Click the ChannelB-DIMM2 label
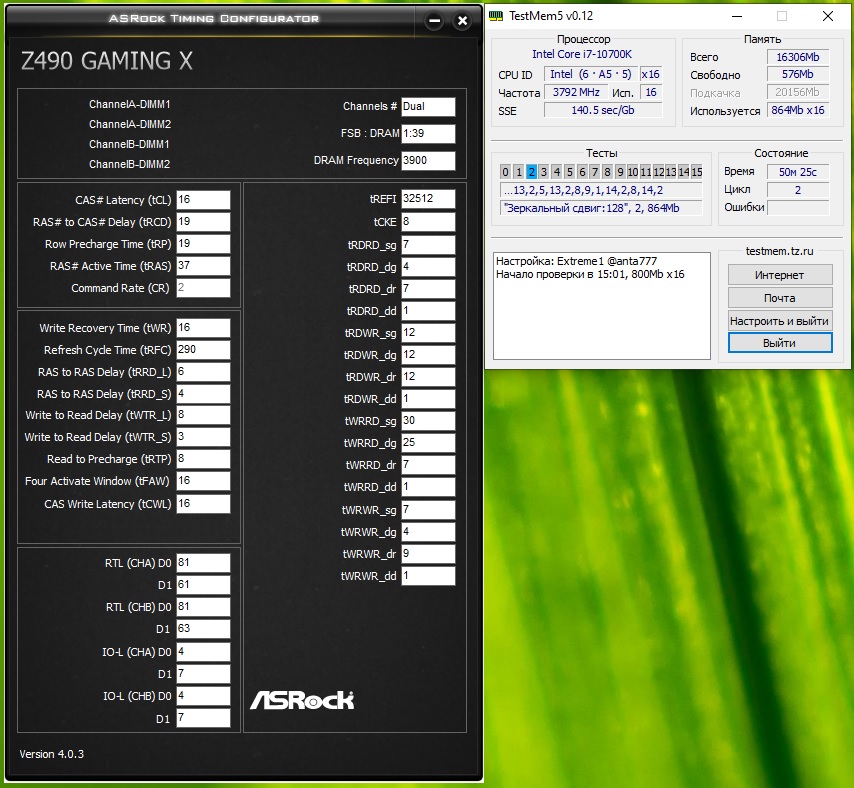Viewport: 854px width, 788px height. pos(130,164)
